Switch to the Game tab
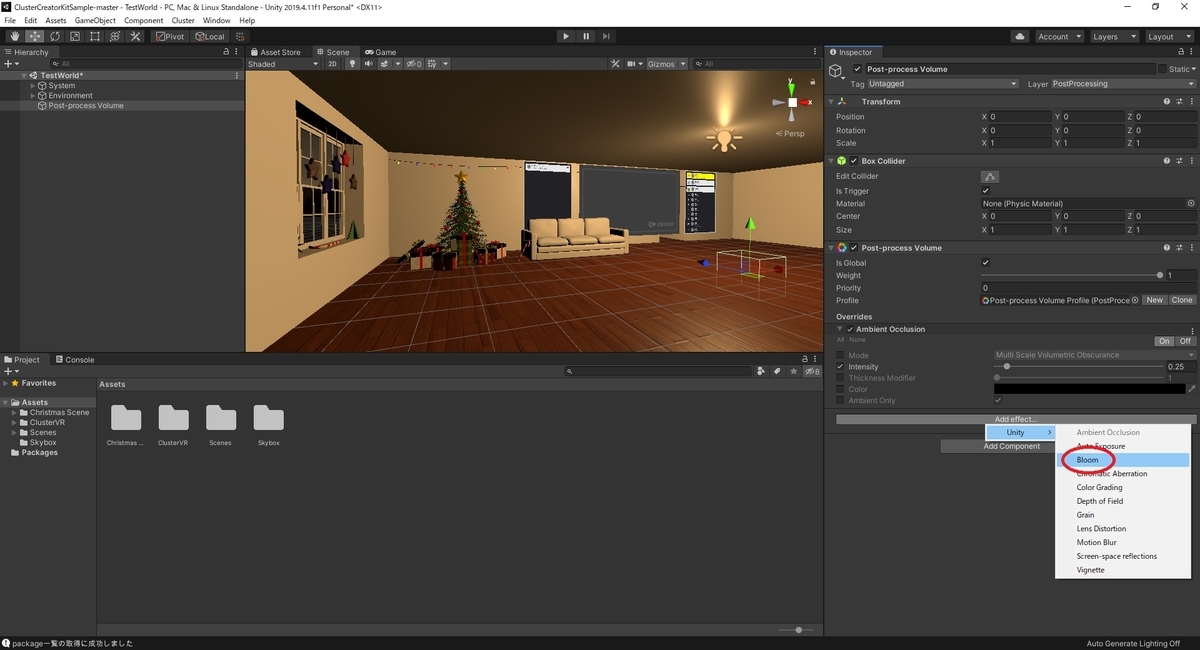Viewport: 1200px width, 650px height. coord(380,52)
